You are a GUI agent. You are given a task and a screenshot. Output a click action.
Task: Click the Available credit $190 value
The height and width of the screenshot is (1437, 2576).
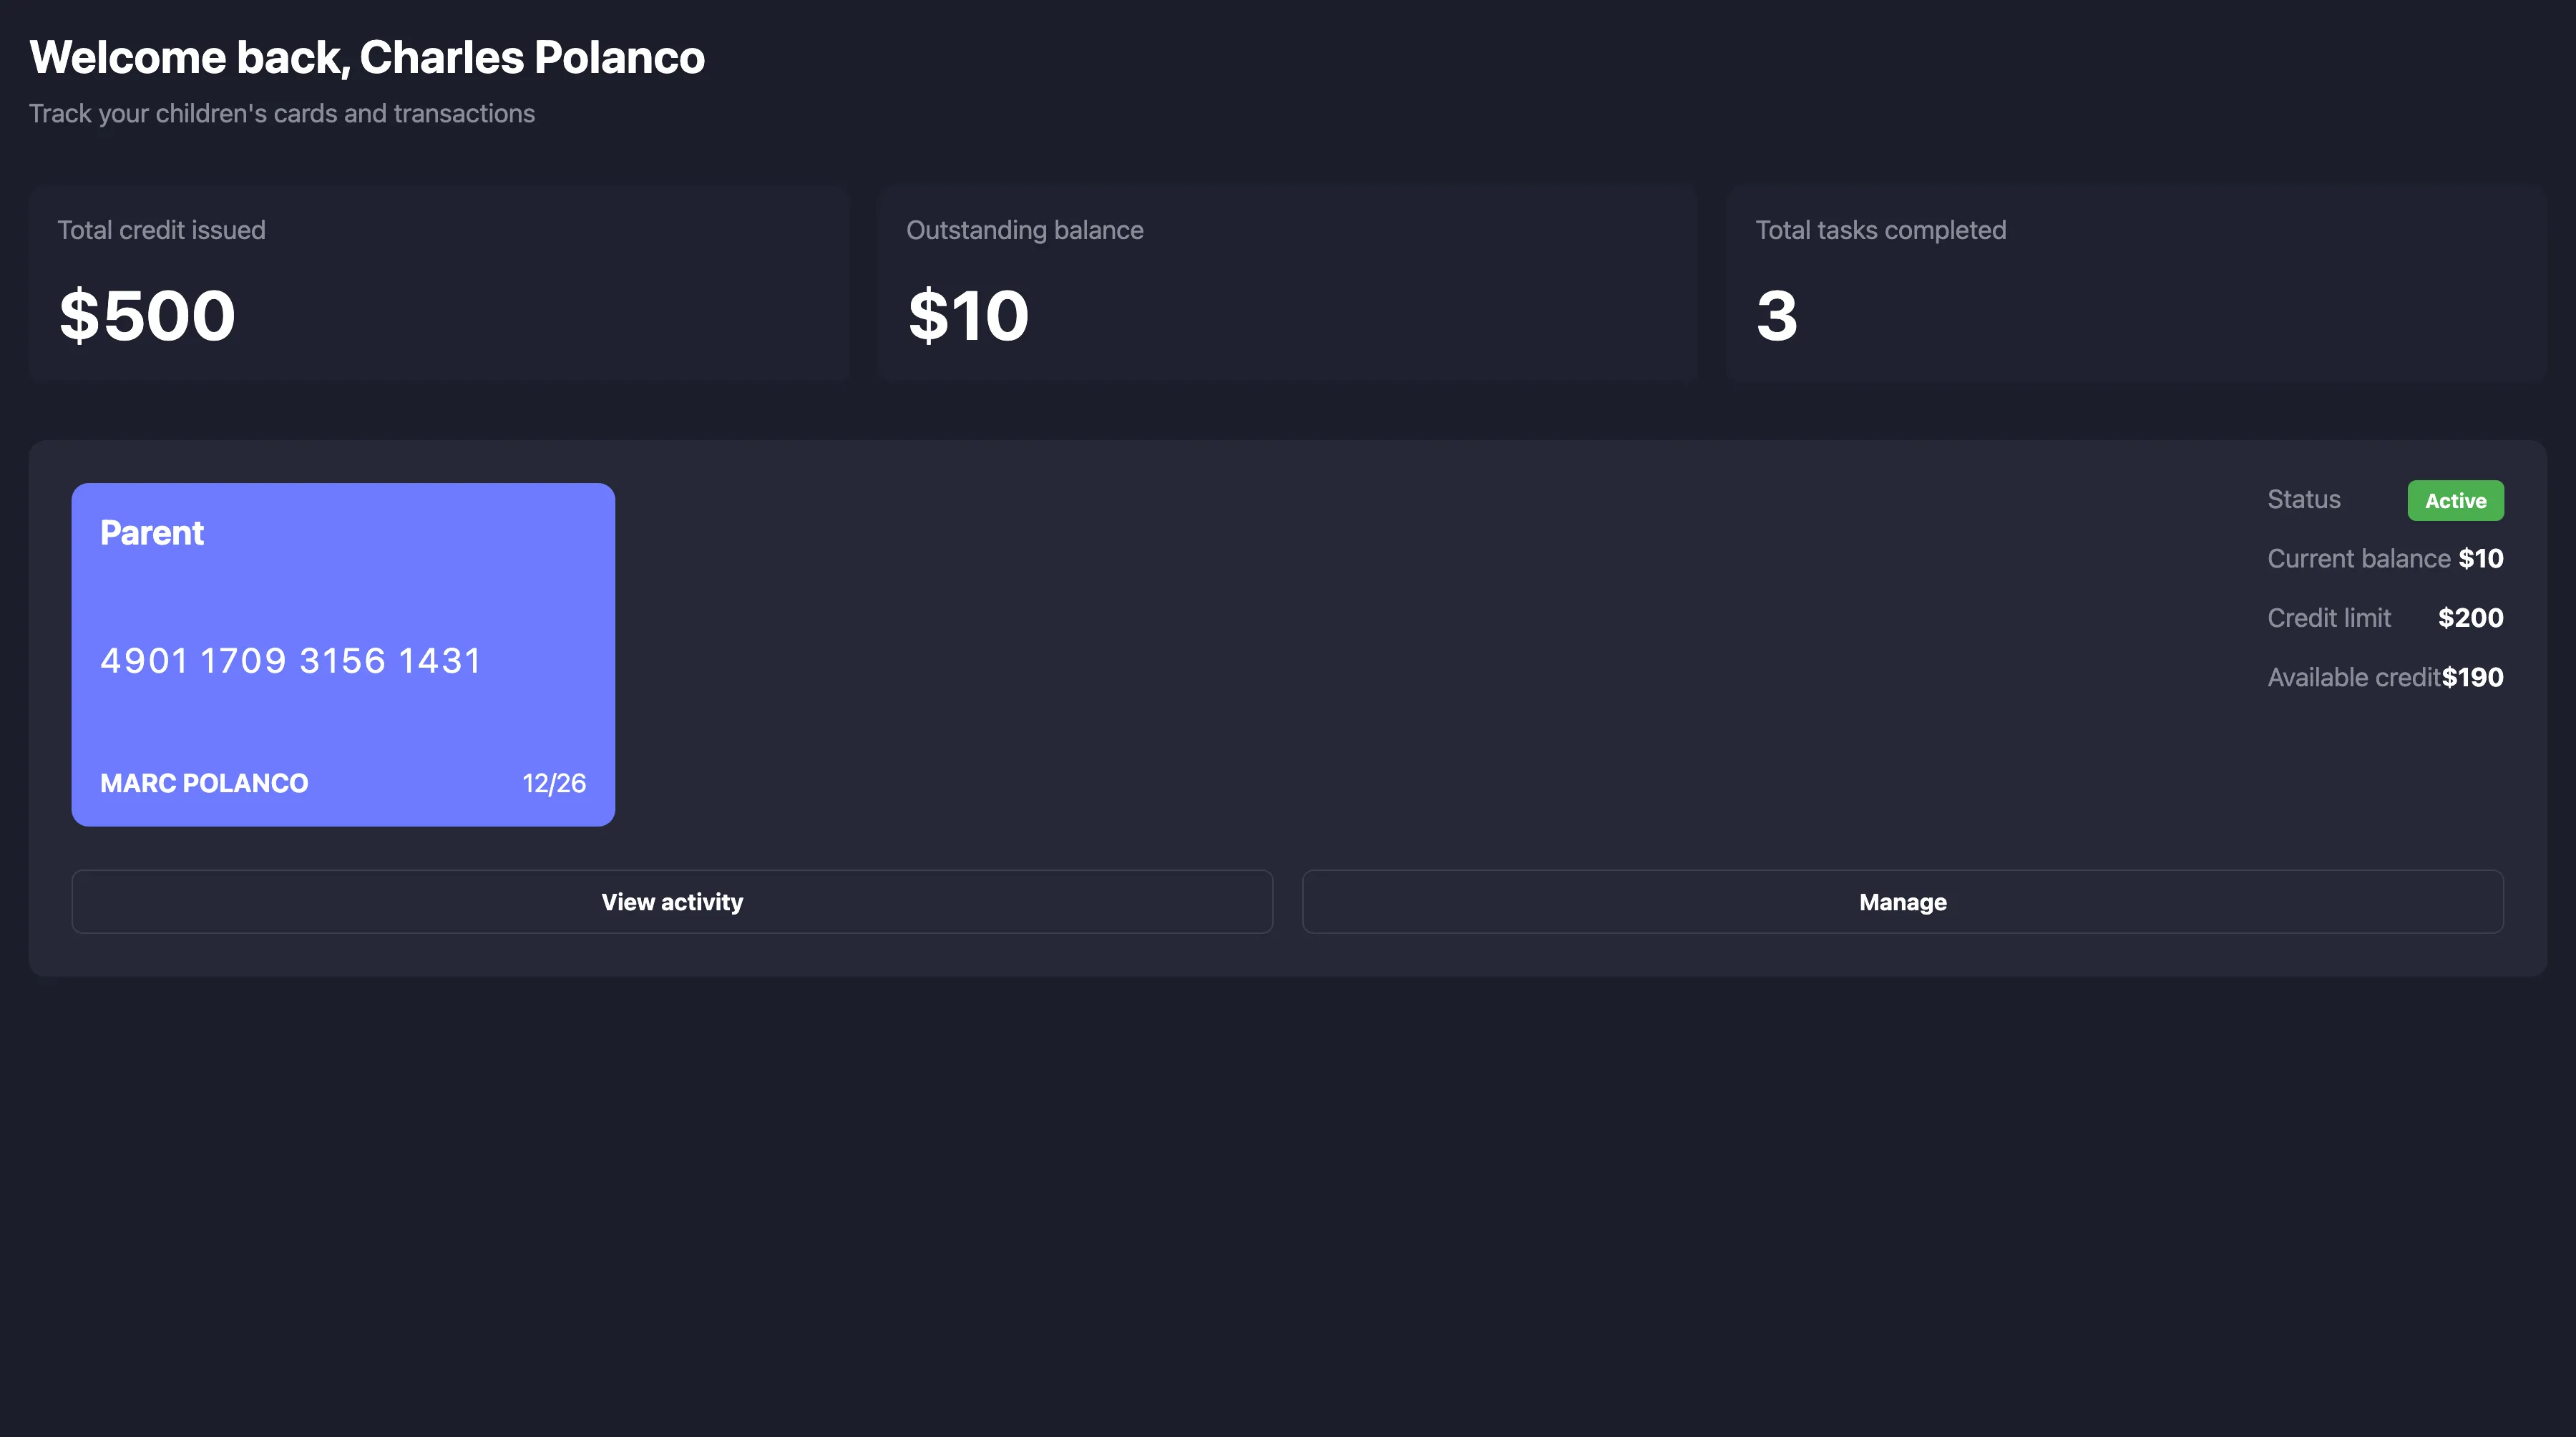[2474, 677]
